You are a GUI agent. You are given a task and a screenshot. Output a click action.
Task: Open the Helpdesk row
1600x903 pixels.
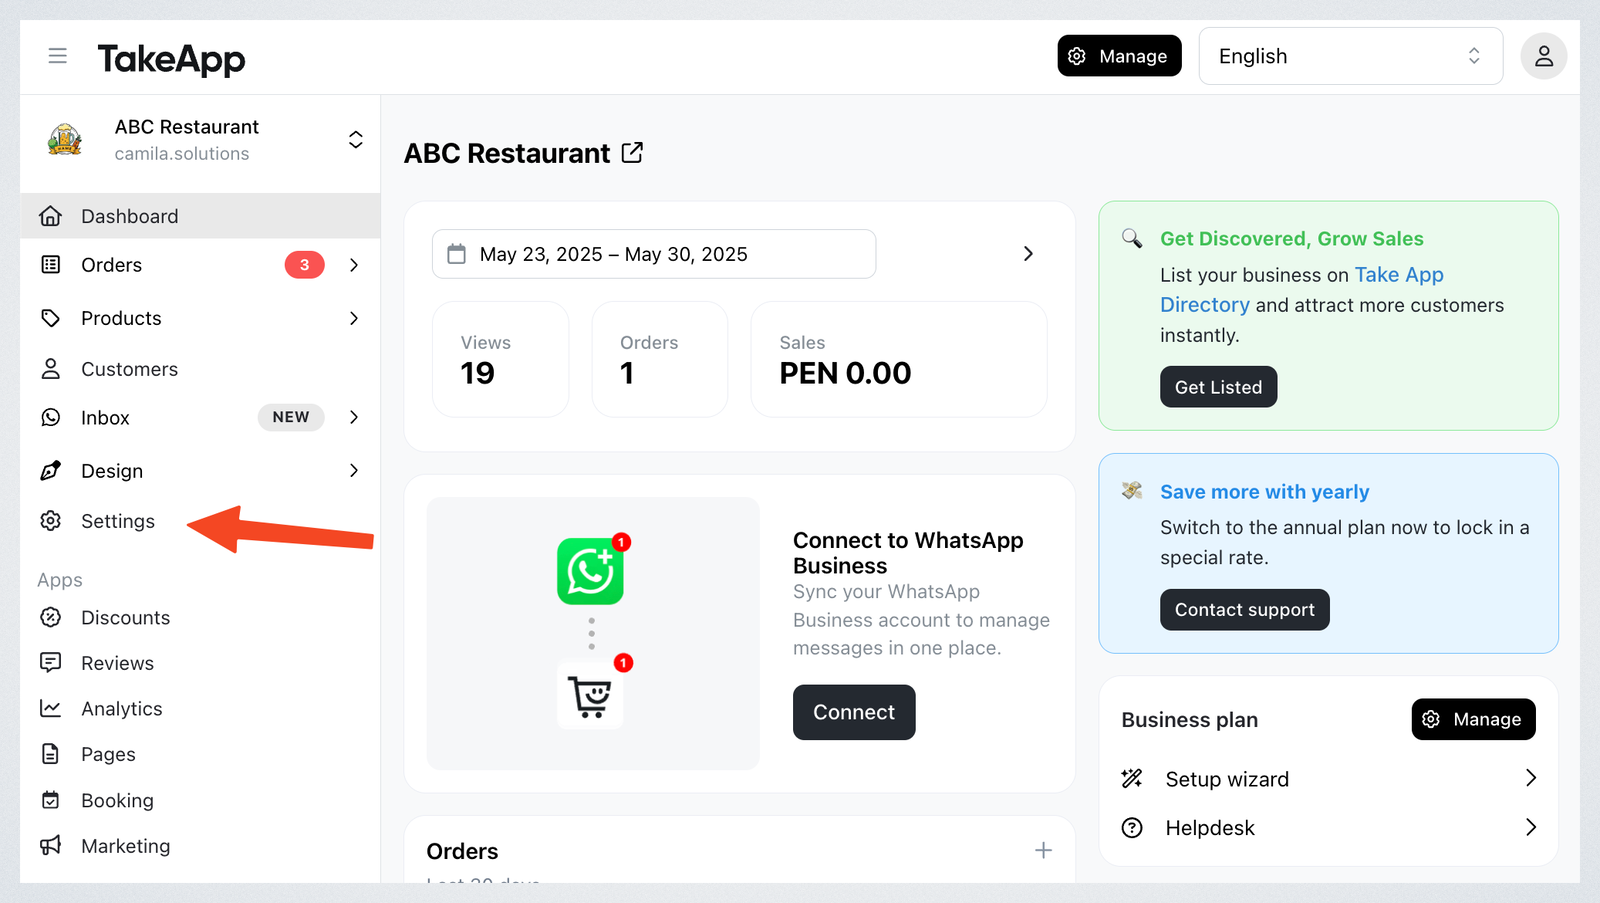click(x=1329, y=828)
